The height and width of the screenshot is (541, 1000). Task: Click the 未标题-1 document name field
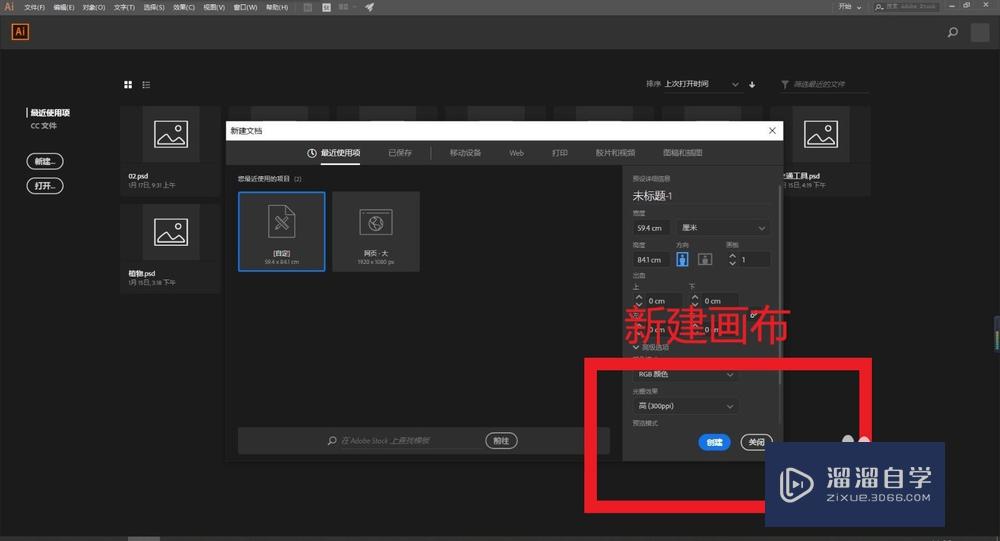tap(700, 196)
